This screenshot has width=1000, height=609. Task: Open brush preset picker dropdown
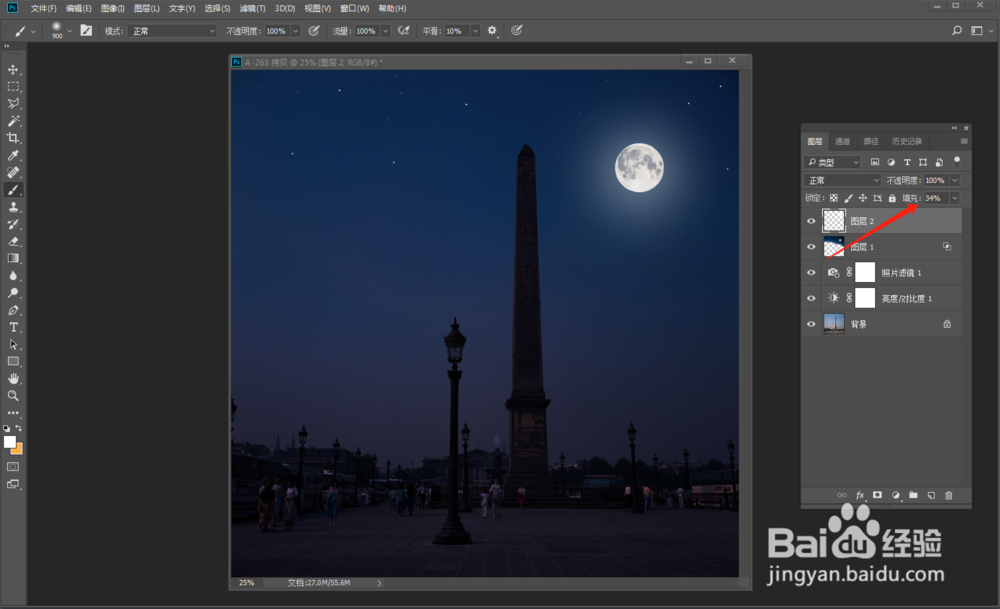point(70,31)
